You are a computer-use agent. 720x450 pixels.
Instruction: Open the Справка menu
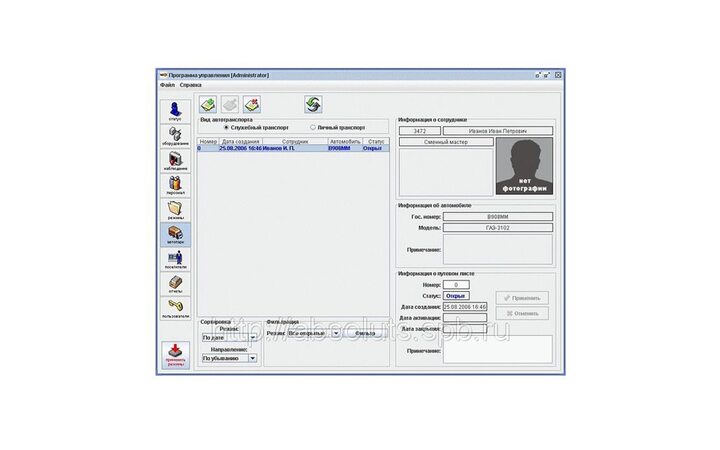click(190, 85)
